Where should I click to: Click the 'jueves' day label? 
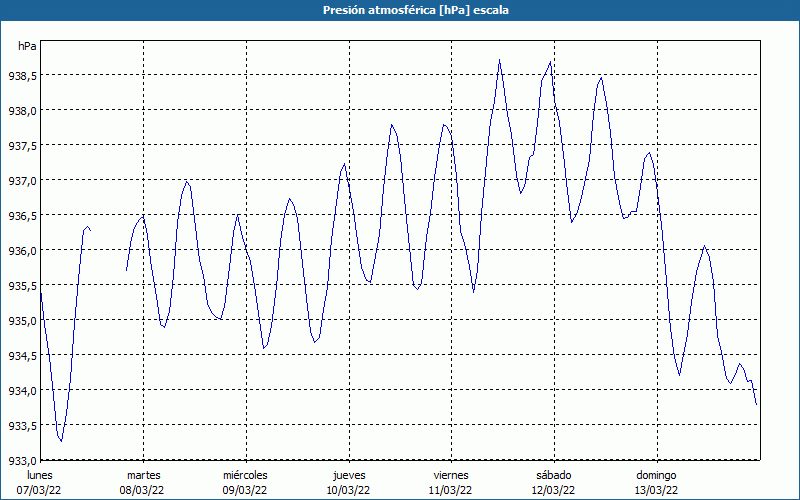349,475
